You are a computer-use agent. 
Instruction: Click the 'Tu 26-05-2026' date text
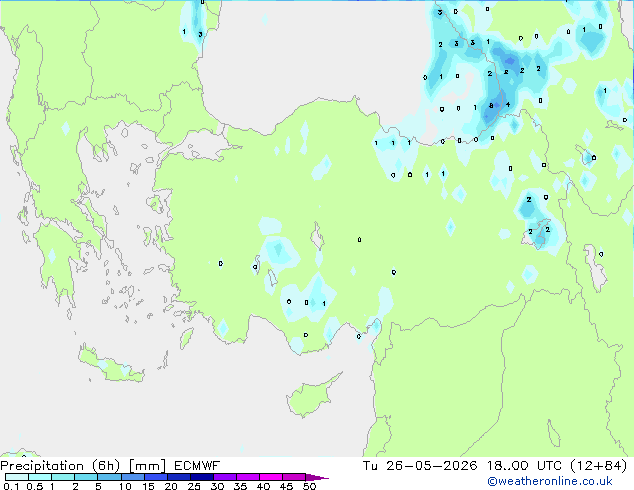pyautogui.click(x=420, y=466)
